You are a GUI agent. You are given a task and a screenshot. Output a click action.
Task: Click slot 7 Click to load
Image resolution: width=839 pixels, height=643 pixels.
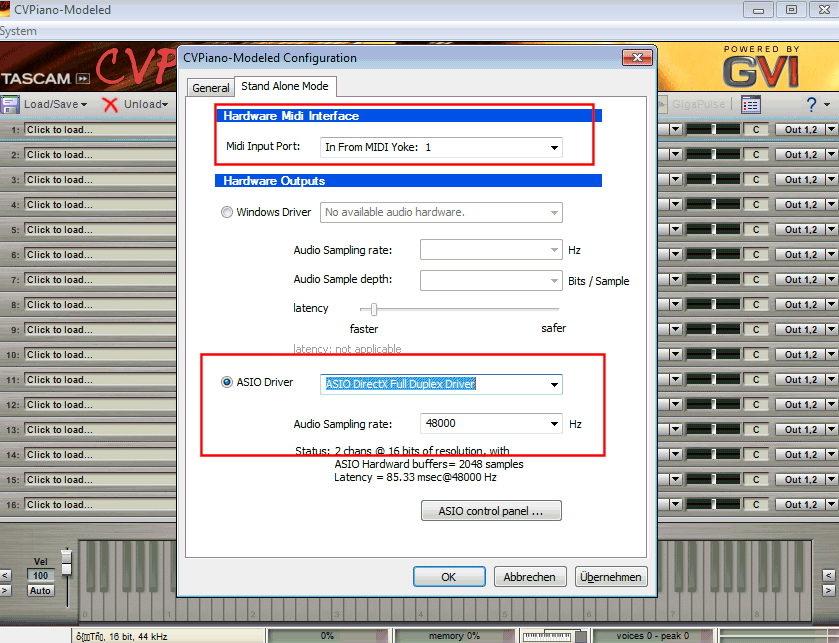pyautogui.click(x=100, y=279)
